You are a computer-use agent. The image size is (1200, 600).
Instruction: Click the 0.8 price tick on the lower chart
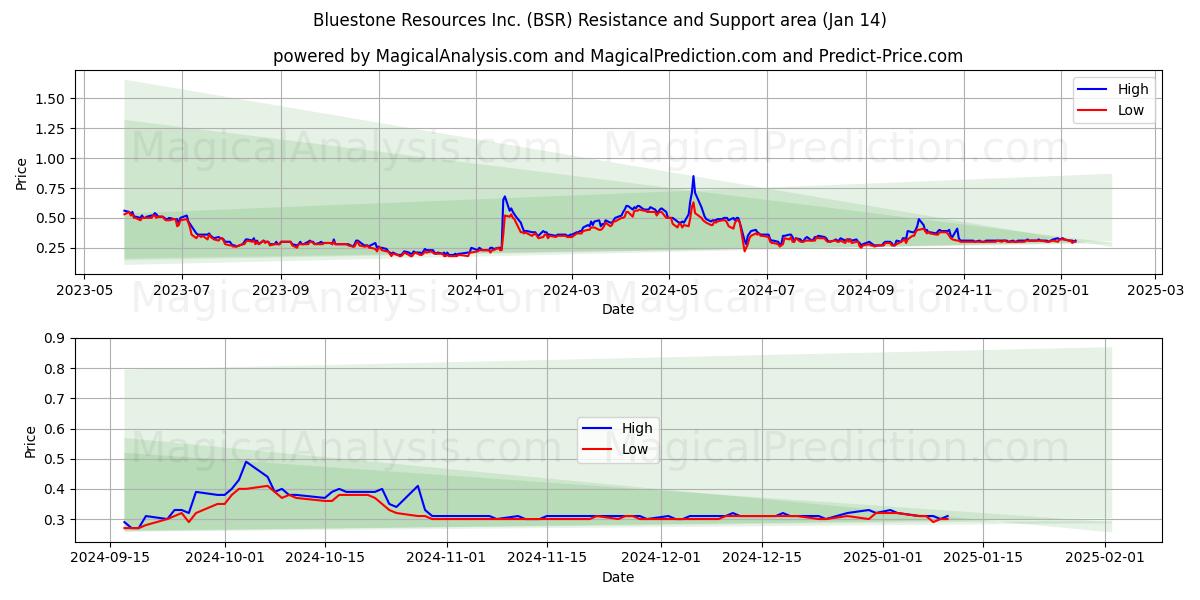(x=56, y=369)
